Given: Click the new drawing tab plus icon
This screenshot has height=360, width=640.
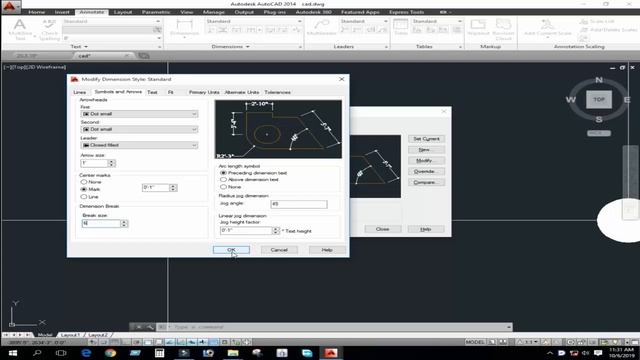Looking at the screenshot, I should click(144, 56).
